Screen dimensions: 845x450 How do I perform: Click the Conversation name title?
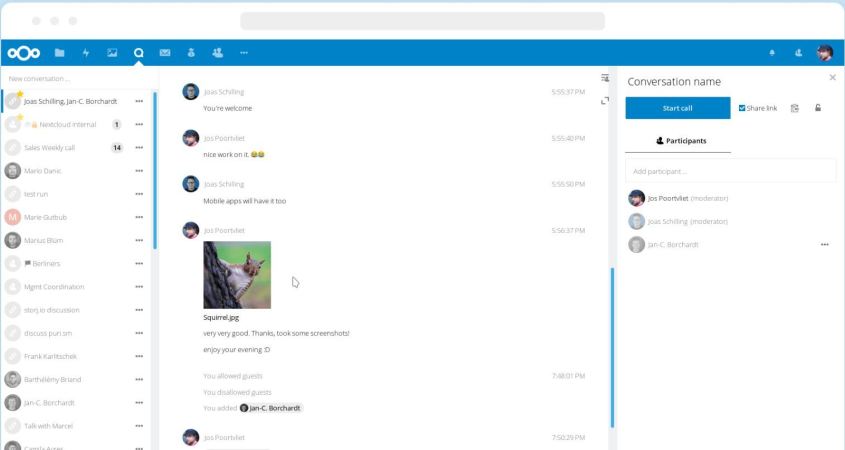coord(674,81)
